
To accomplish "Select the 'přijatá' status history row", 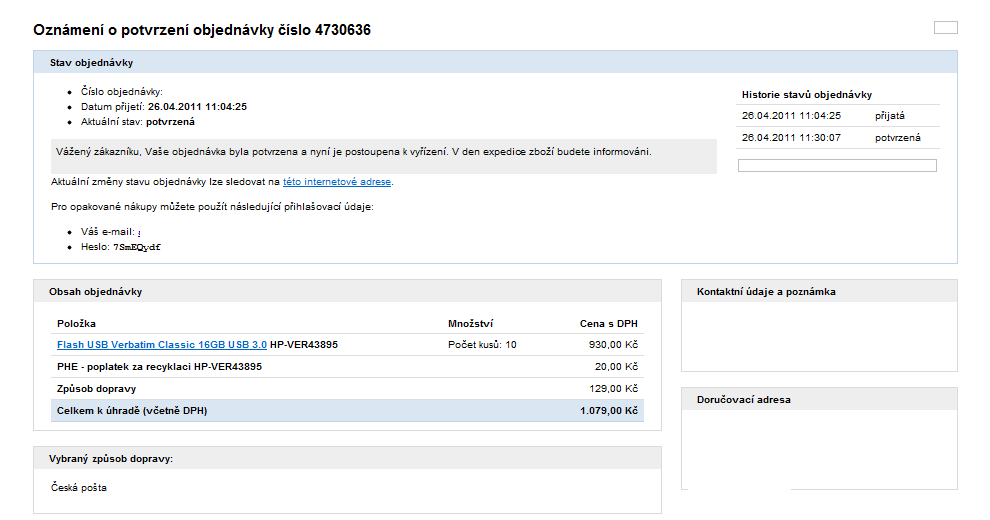I will tap(838, 116).
